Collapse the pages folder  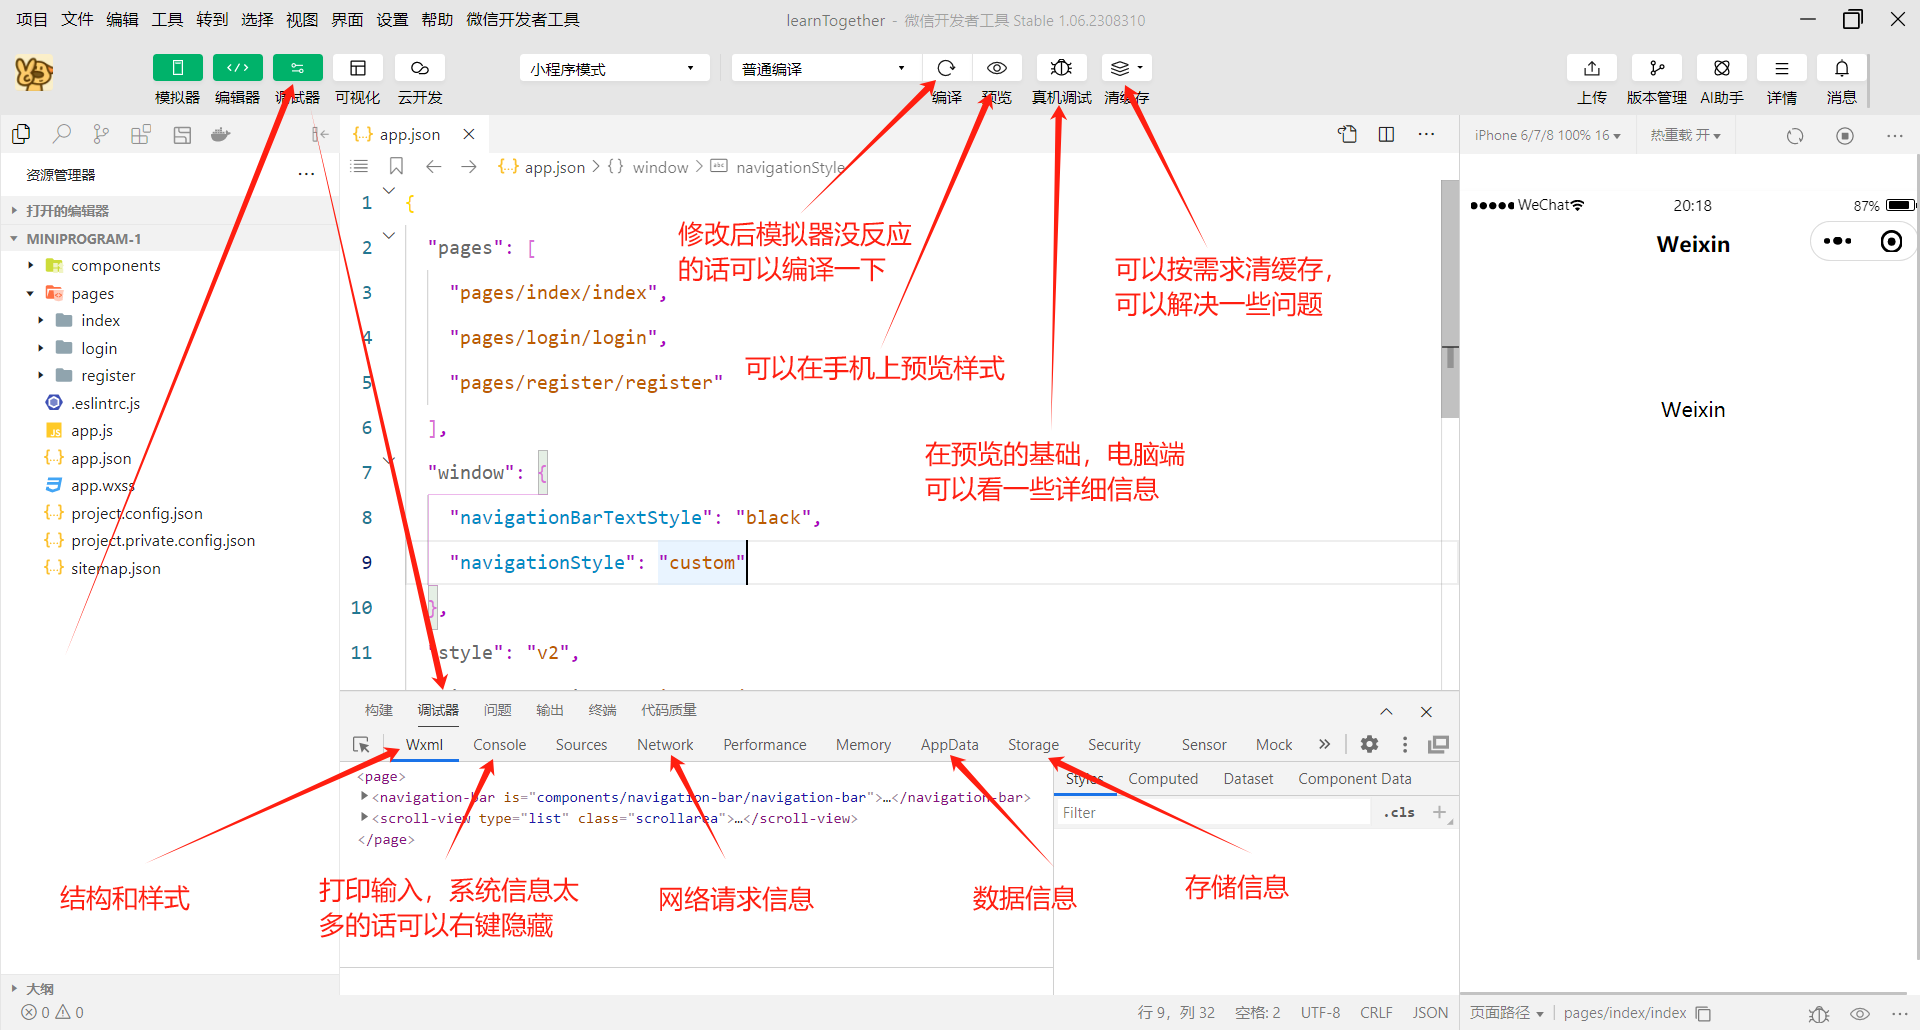point(92,293)
